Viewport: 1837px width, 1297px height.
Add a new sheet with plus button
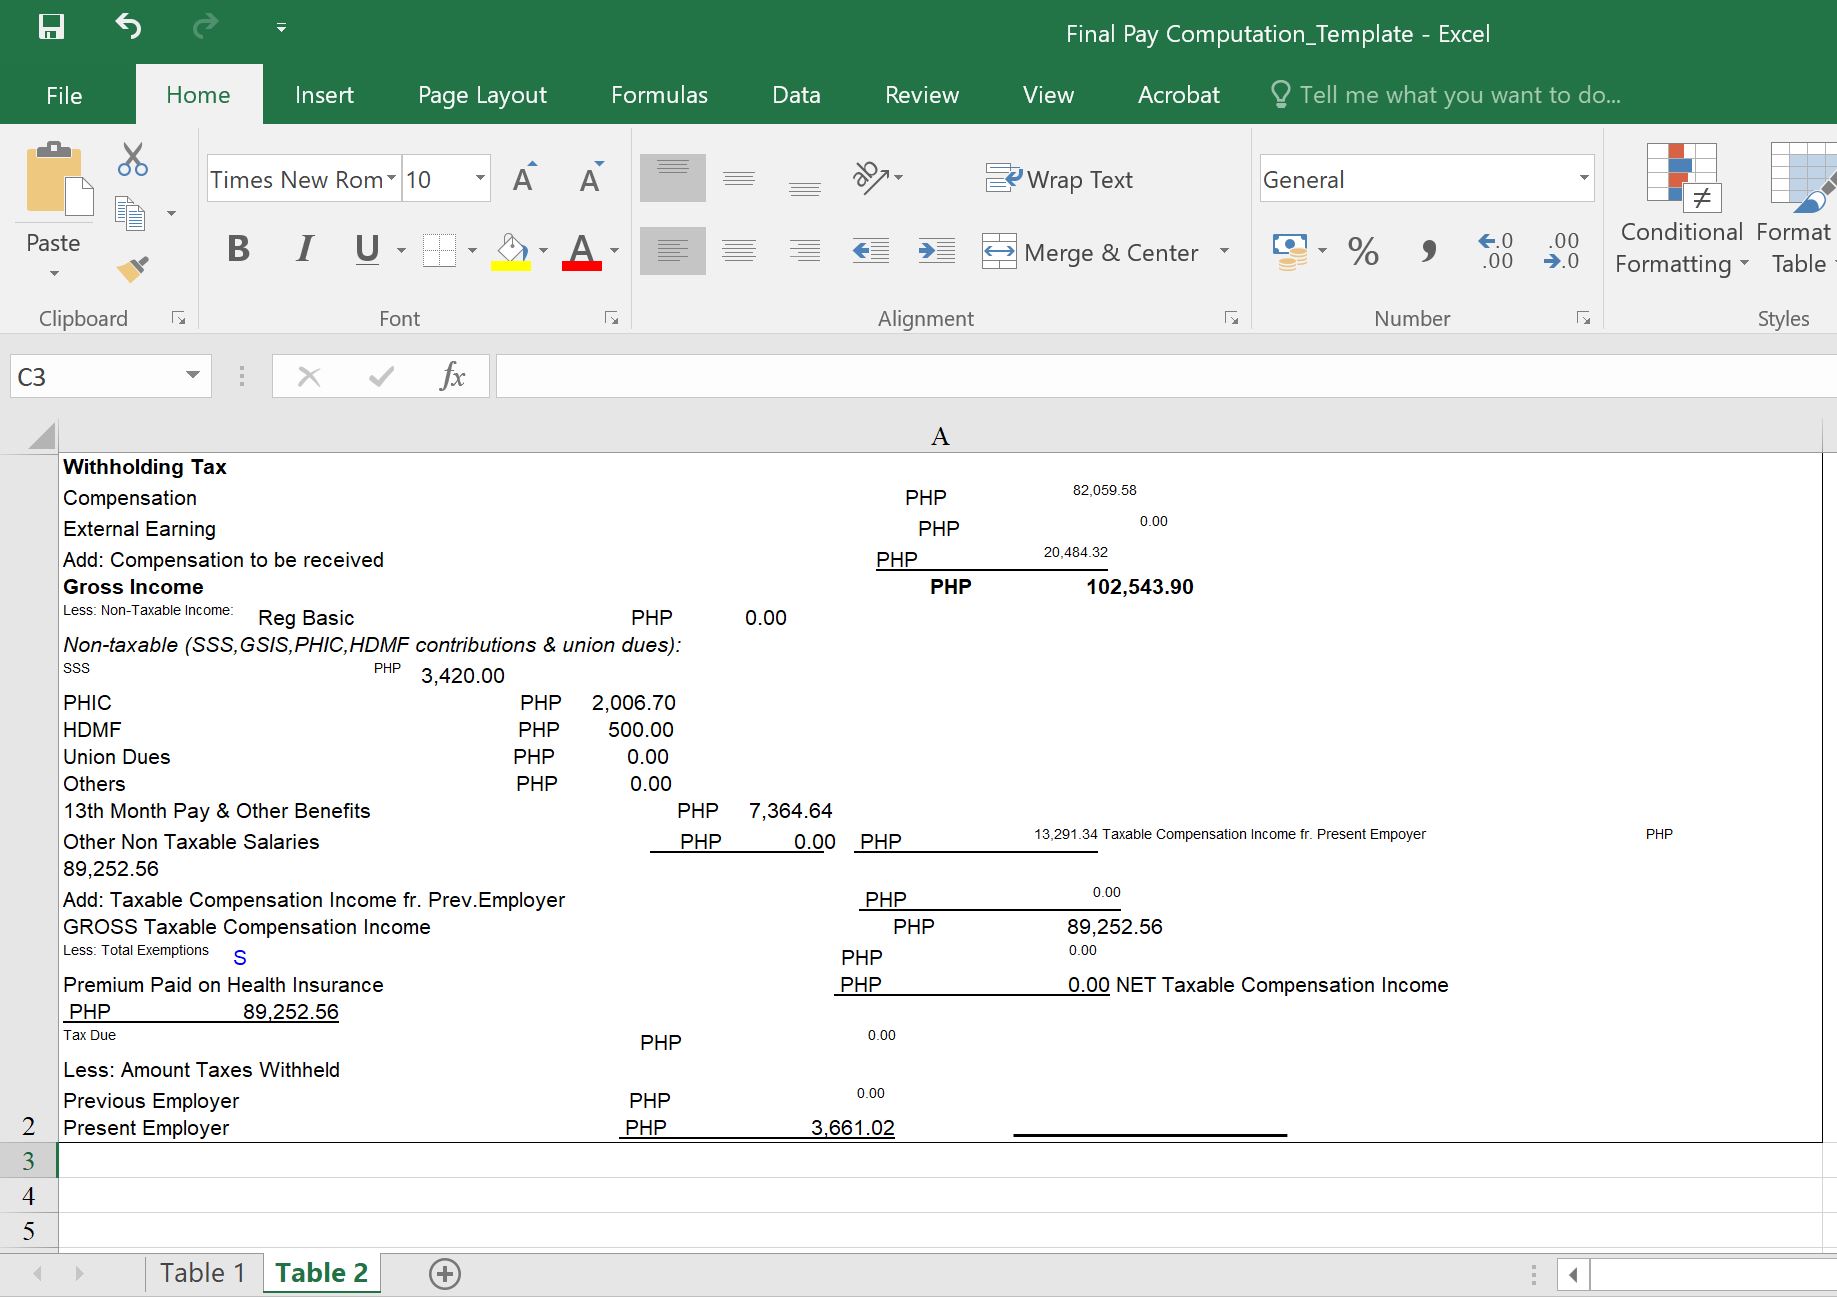(x=445, y=1274)
